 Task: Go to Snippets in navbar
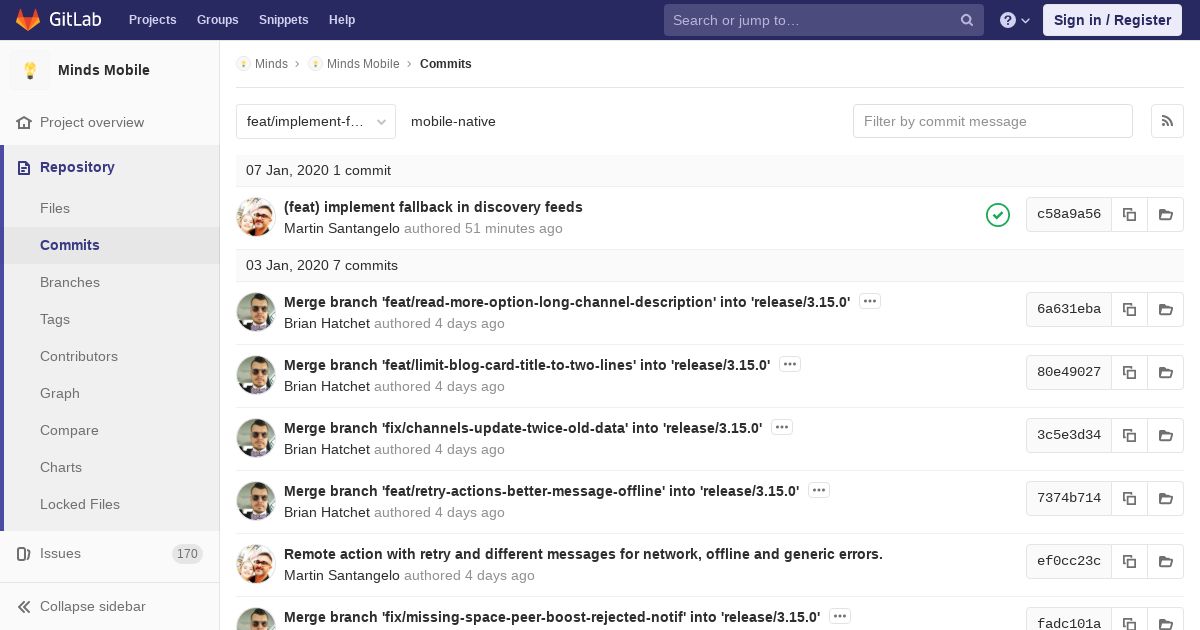[x=284, y=20]
